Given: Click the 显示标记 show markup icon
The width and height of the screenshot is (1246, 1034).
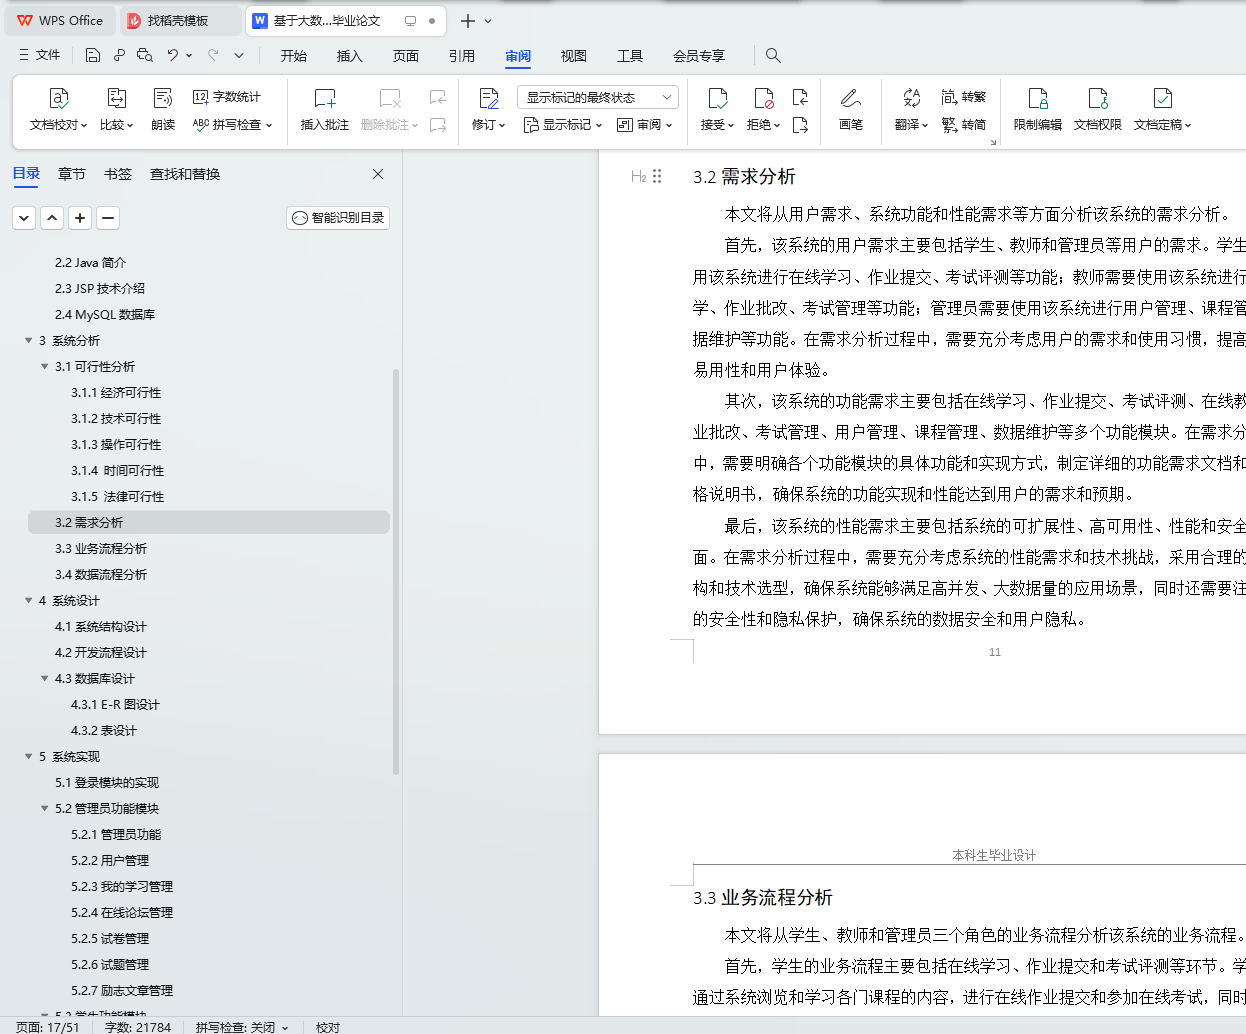Looking at the screenshot, I should pos(531,125).
